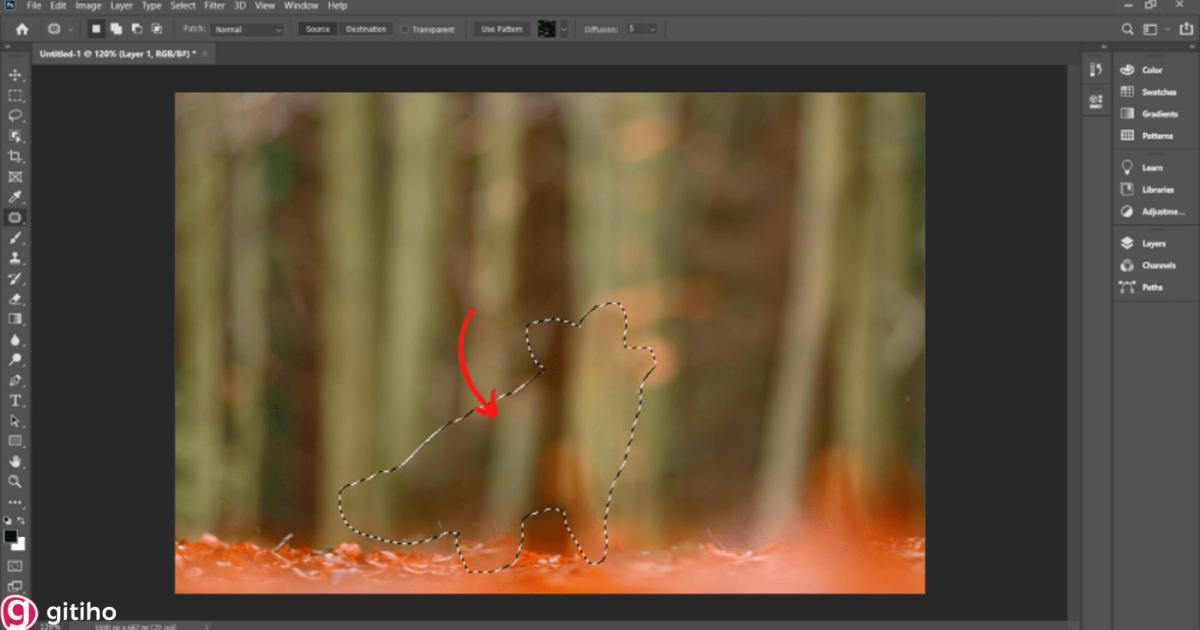Activate the Zoom tool
The height and width of the screenshot is (630, 1200).
[14, 481]
